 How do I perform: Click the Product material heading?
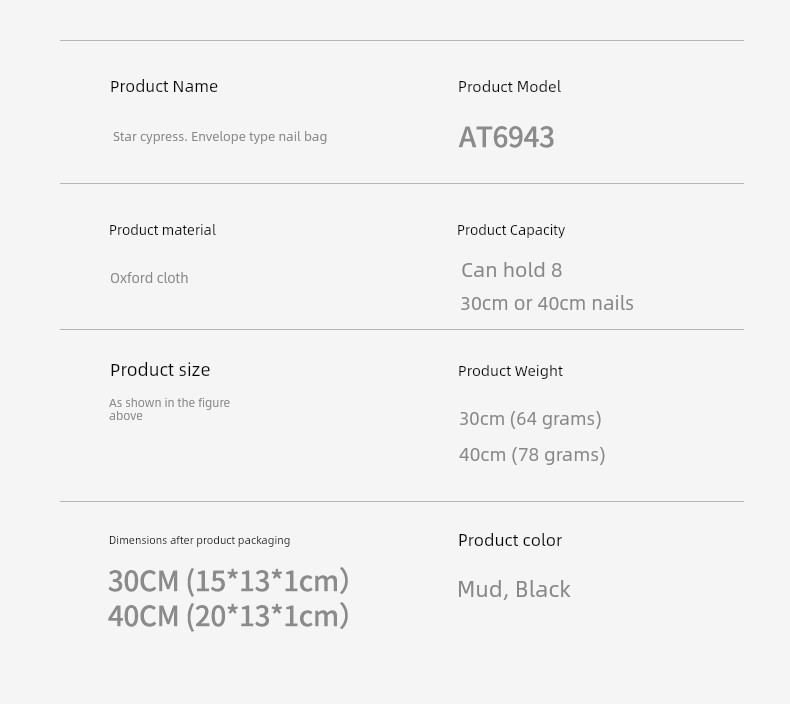pyautogui.click(x=162, y=230)
